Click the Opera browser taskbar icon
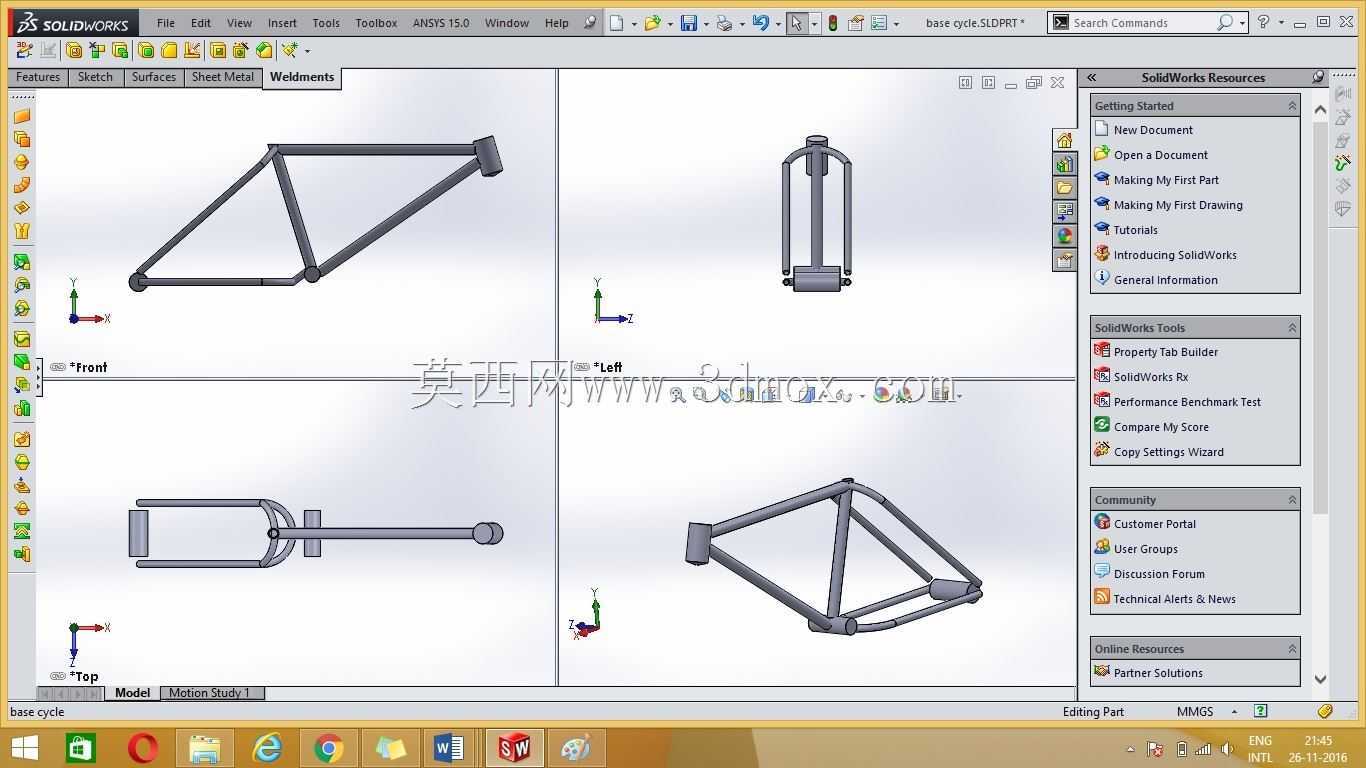 pos(143,748)
